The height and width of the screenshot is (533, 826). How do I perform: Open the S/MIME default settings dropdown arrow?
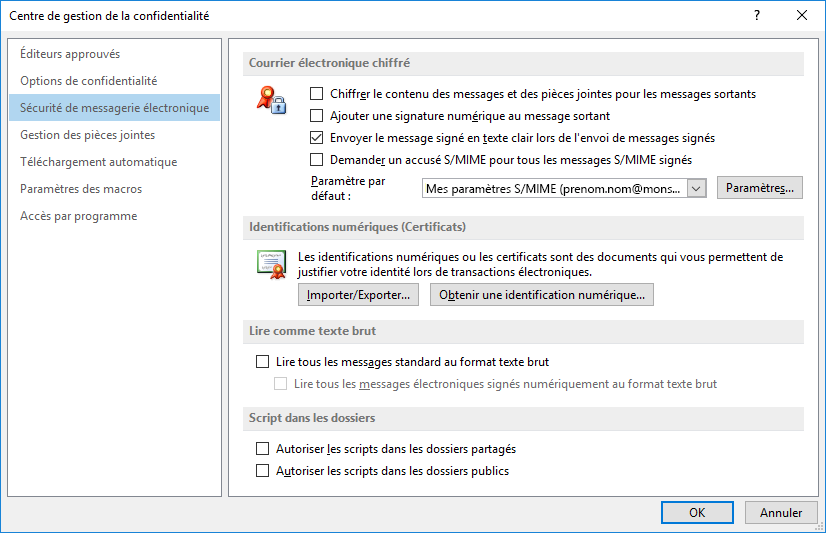pos(696,189)
